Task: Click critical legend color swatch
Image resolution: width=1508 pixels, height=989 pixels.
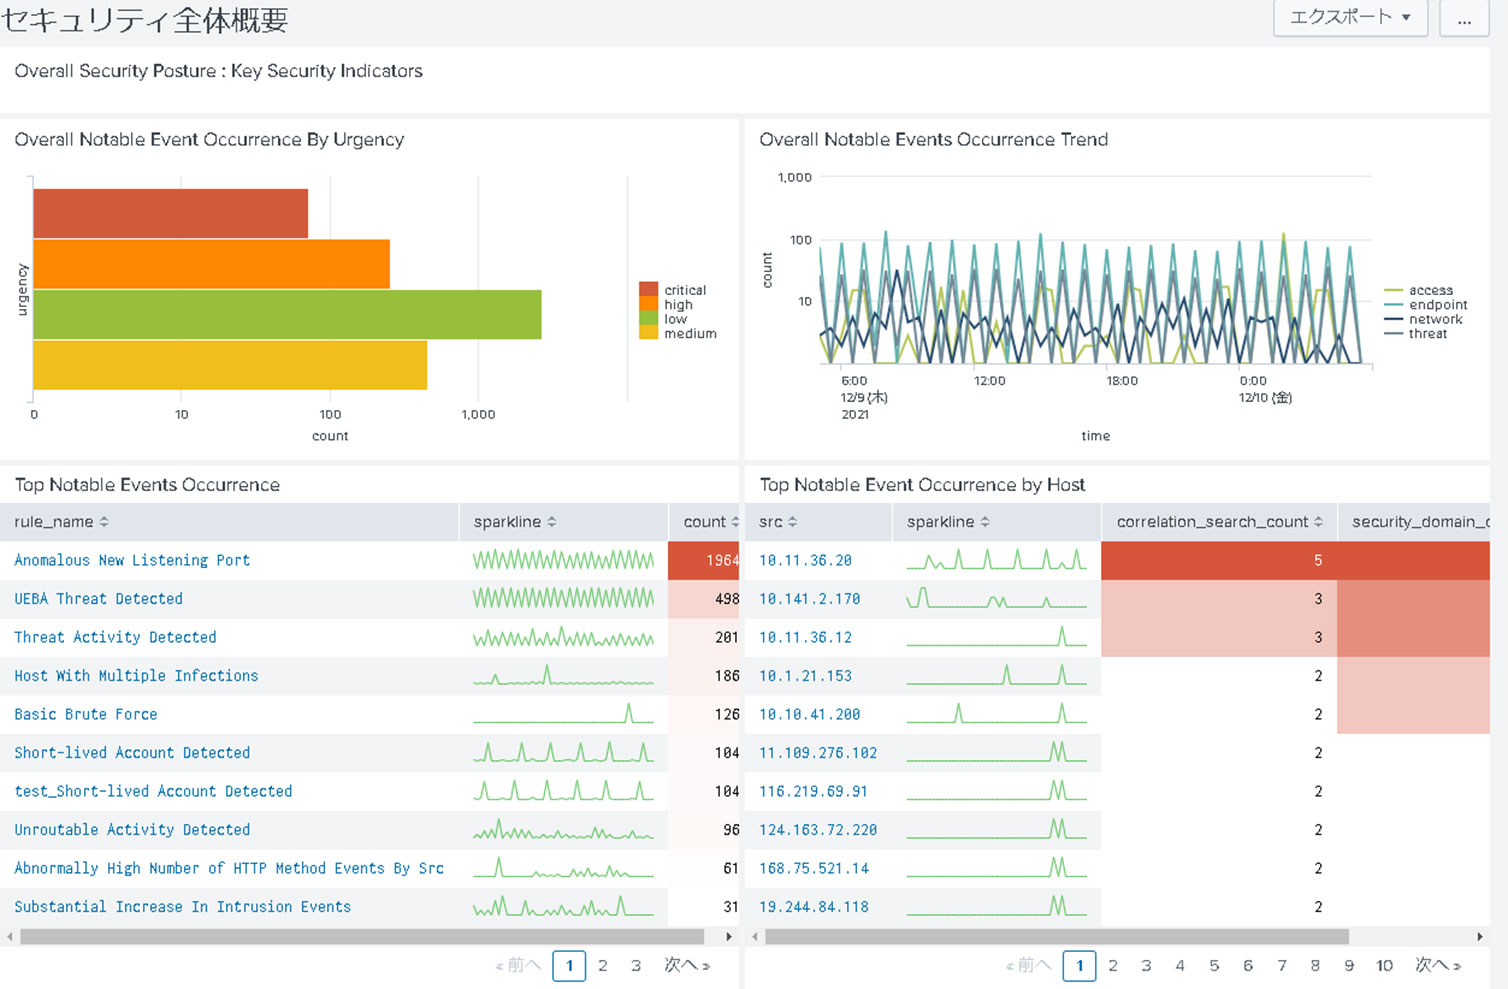Action: 649,290
